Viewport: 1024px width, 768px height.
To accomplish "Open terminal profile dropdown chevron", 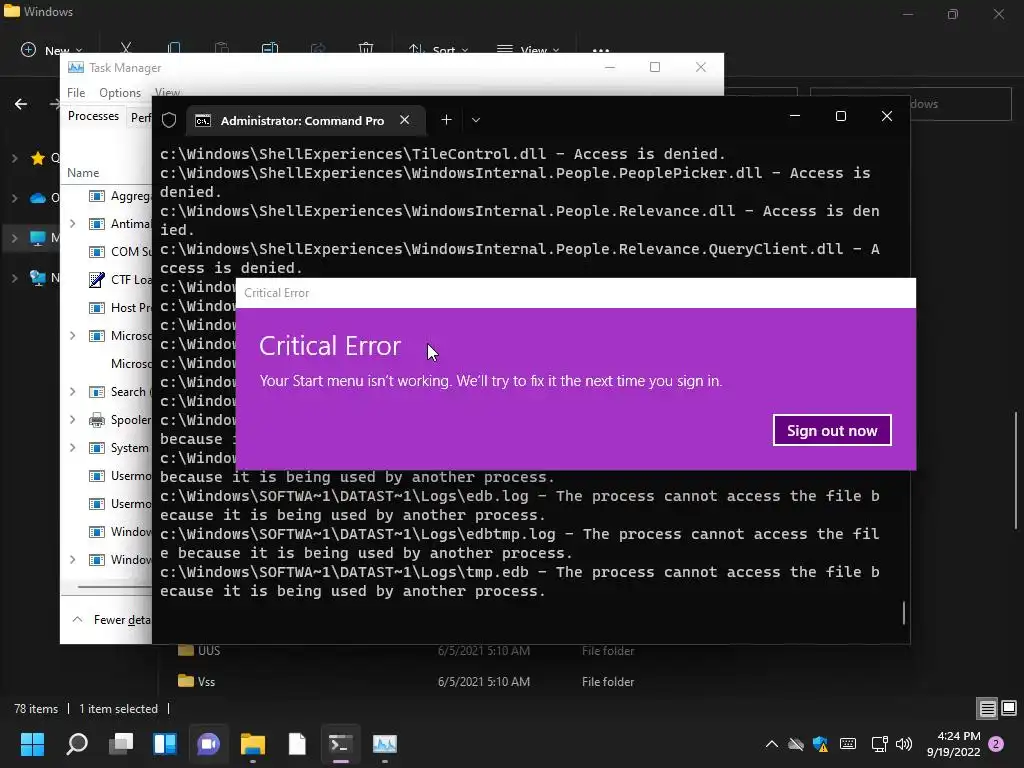I will (476, 120).
